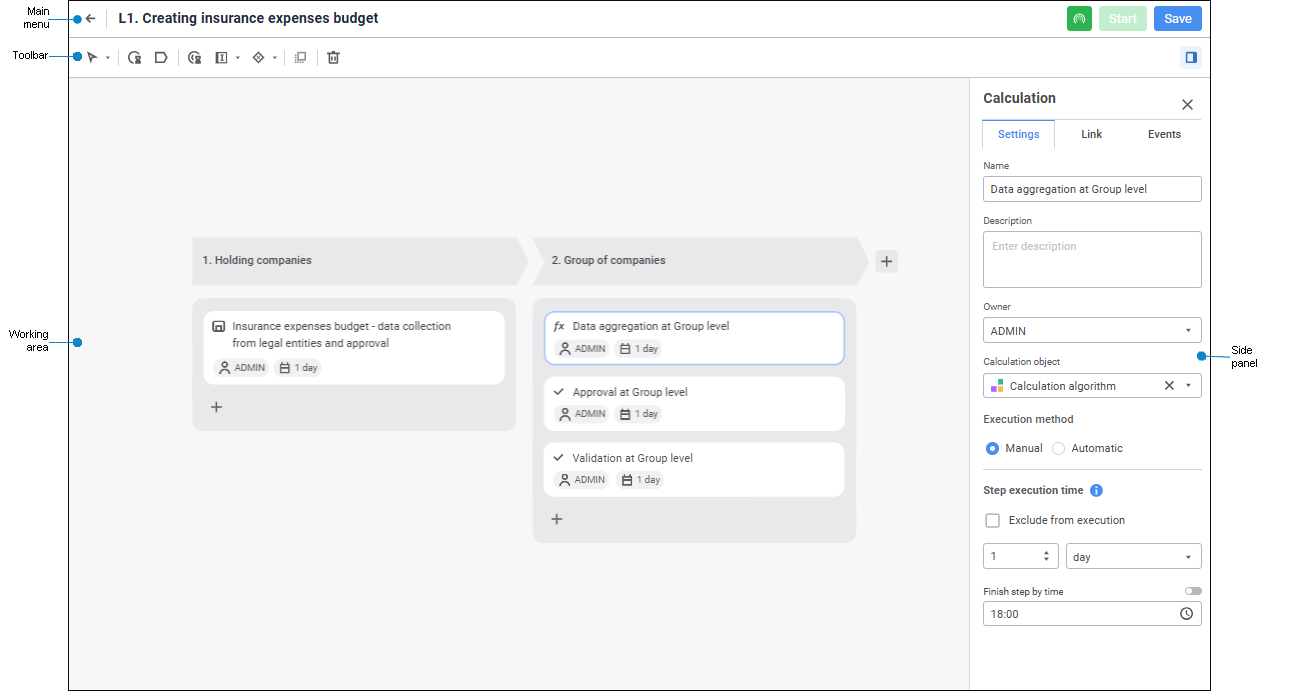Click 1 day badge on Approval card
The width and height of the screenshot is (1291, 691).
pyautogui.click(x=638, y=414)
